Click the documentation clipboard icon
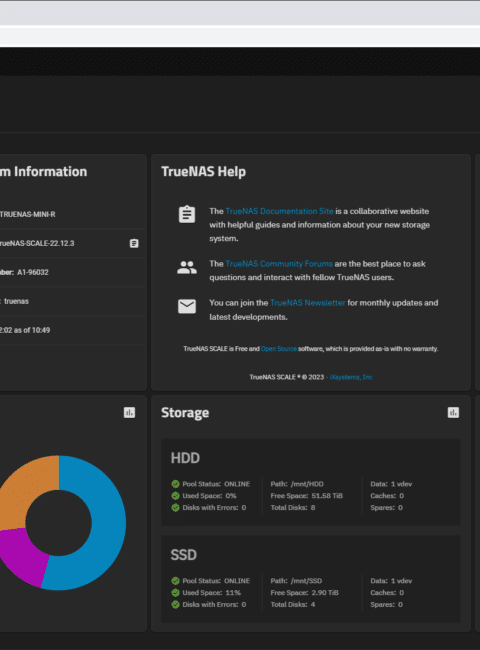This screenshot has height=650, width=480. pos(187,214)
